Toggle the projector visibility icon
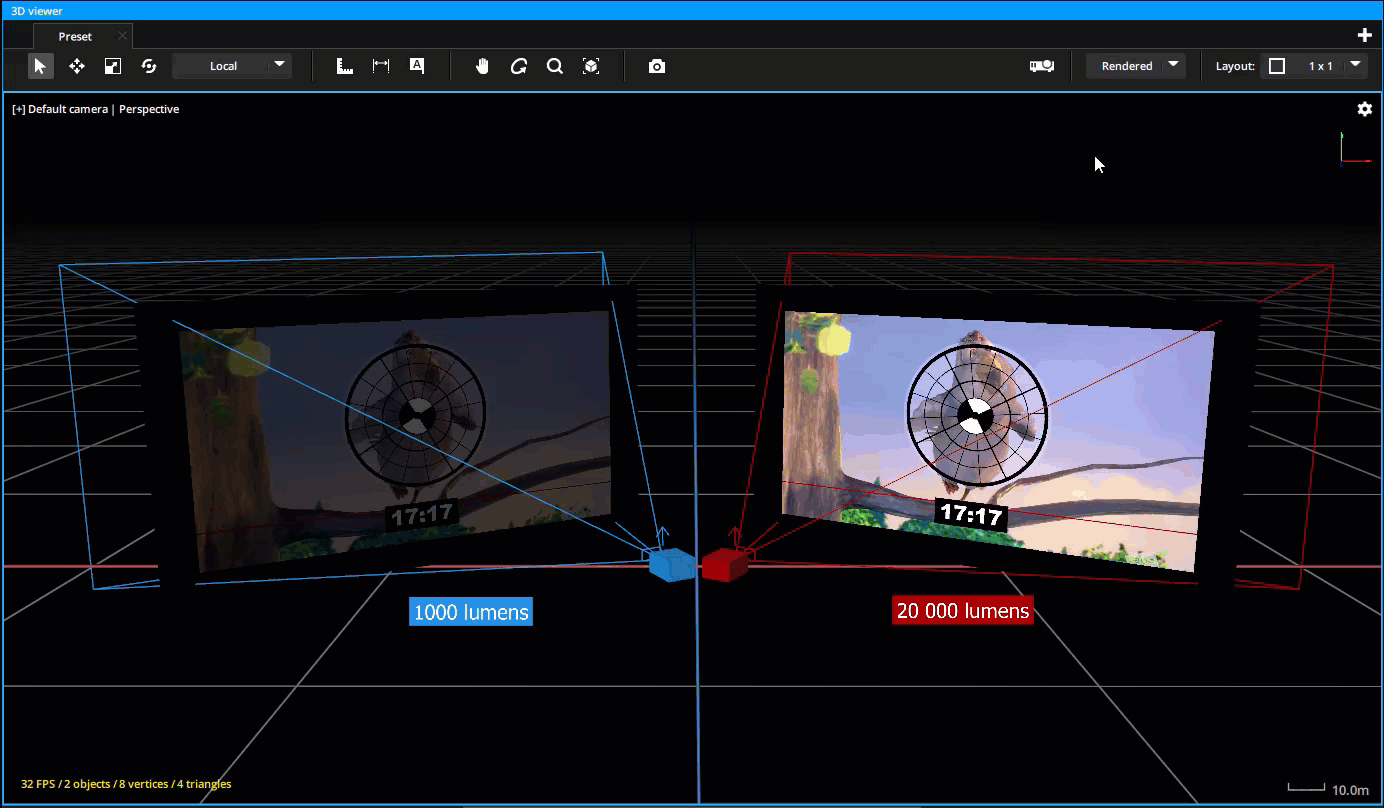This screenshot has width=1384, height=808. [x=1041, y=65]
